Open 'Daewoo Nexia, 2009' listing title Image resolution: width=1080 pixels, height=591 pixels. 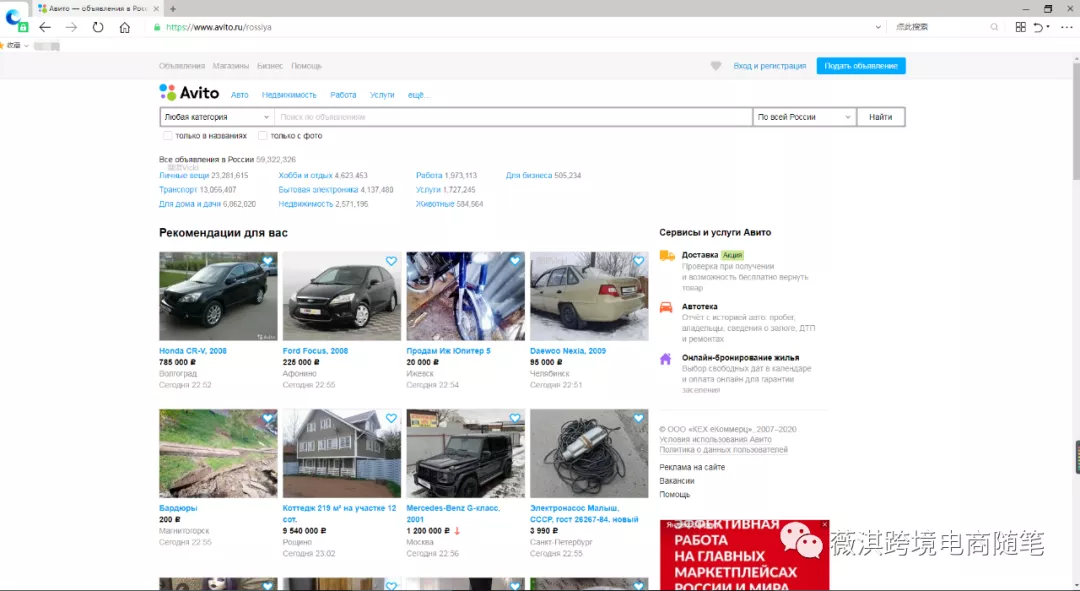pos(568,351)
